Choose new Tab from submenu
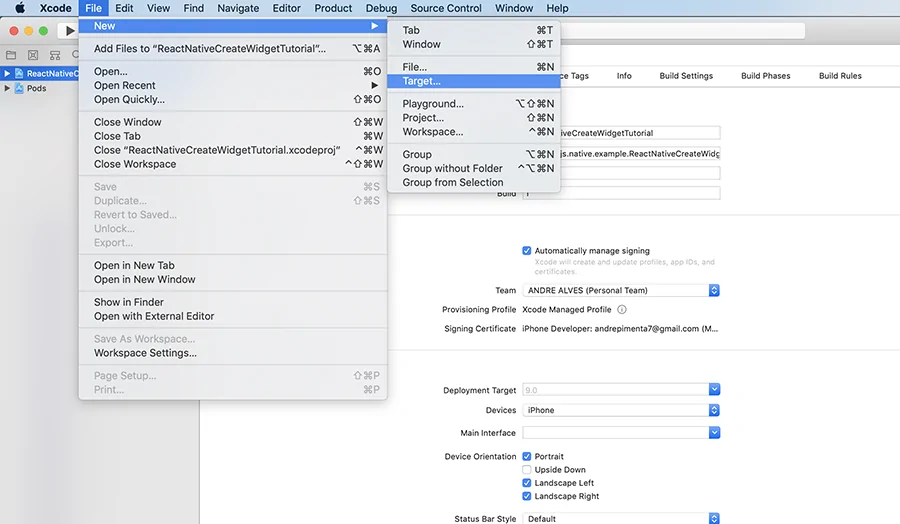The image size is (900, 524). [474, 30]
